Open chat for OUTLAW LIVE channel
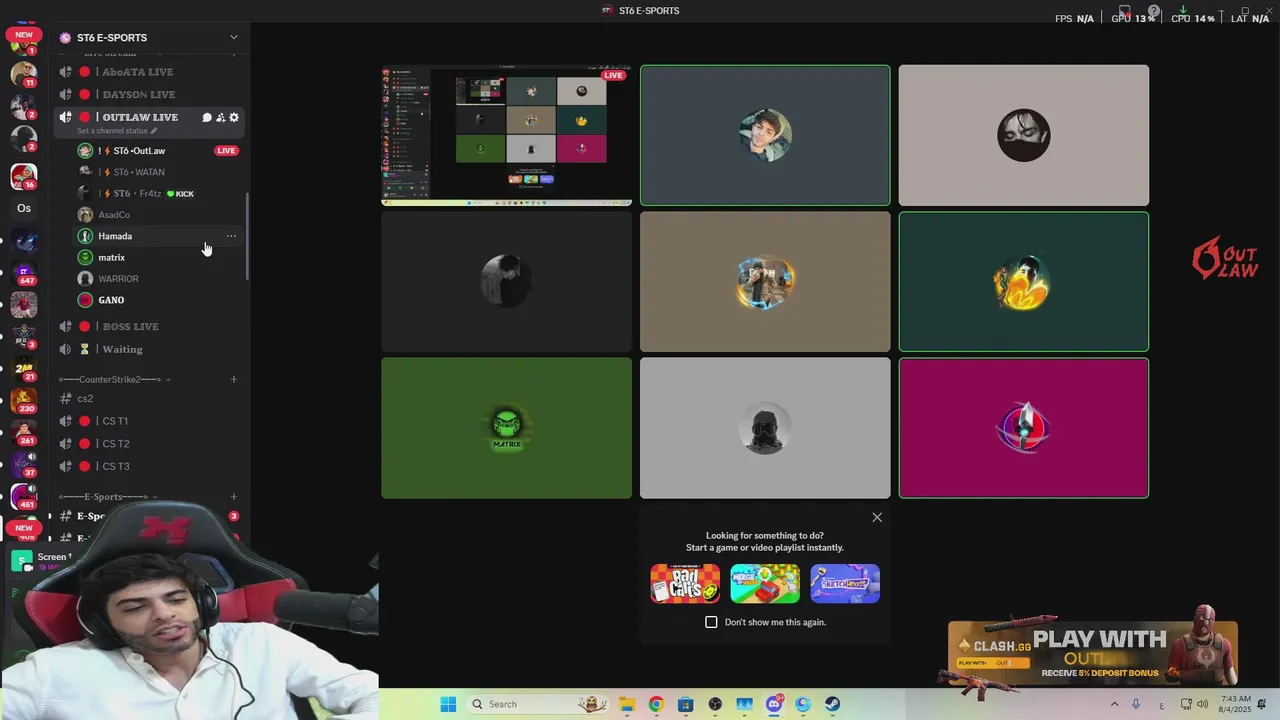 207,117
